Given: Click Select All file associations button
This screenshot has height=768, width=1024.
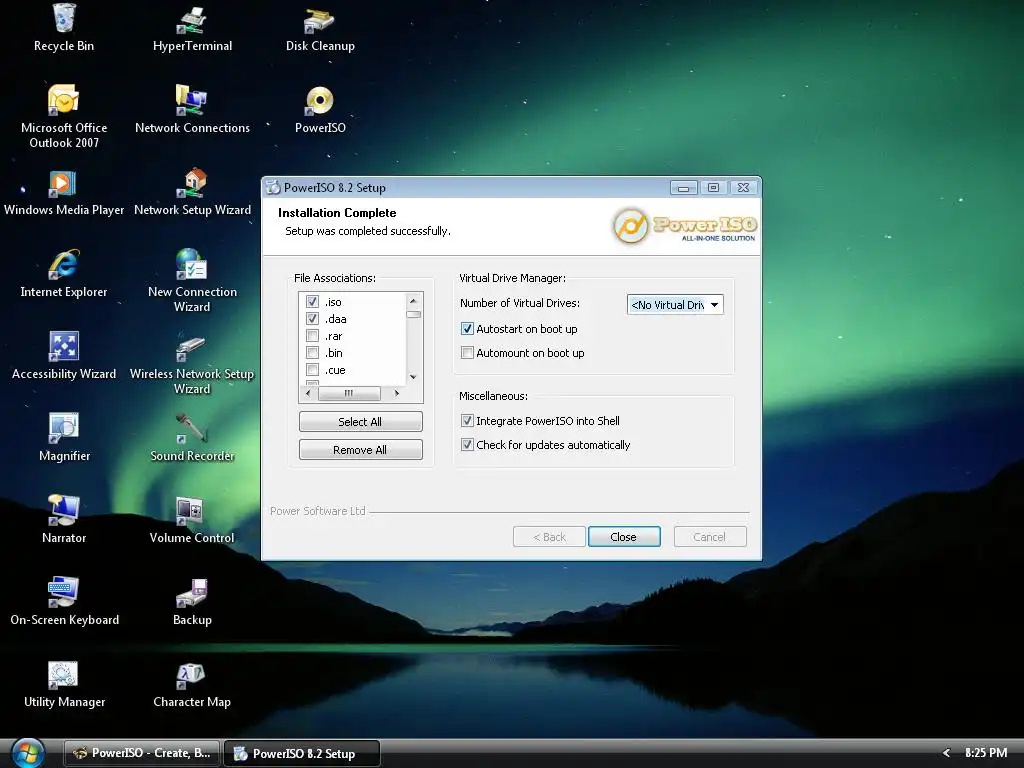Looking at the screenshot, I should coord(360,422).
